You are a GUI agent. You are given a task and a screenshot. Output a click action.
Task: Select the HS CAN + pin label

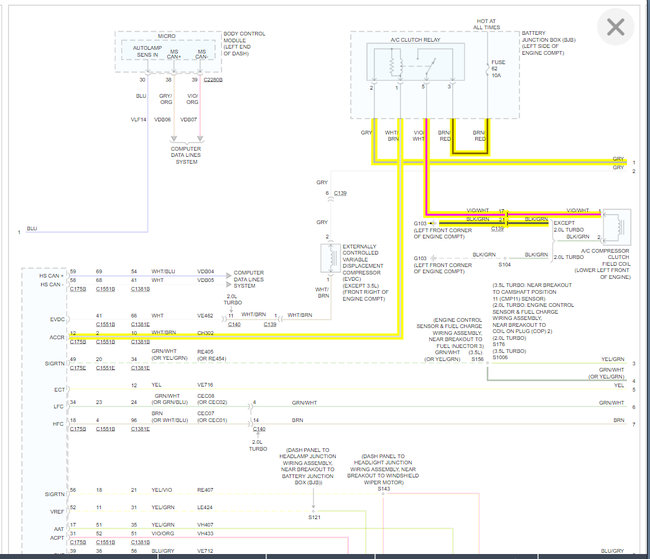(x=51, y=276)
